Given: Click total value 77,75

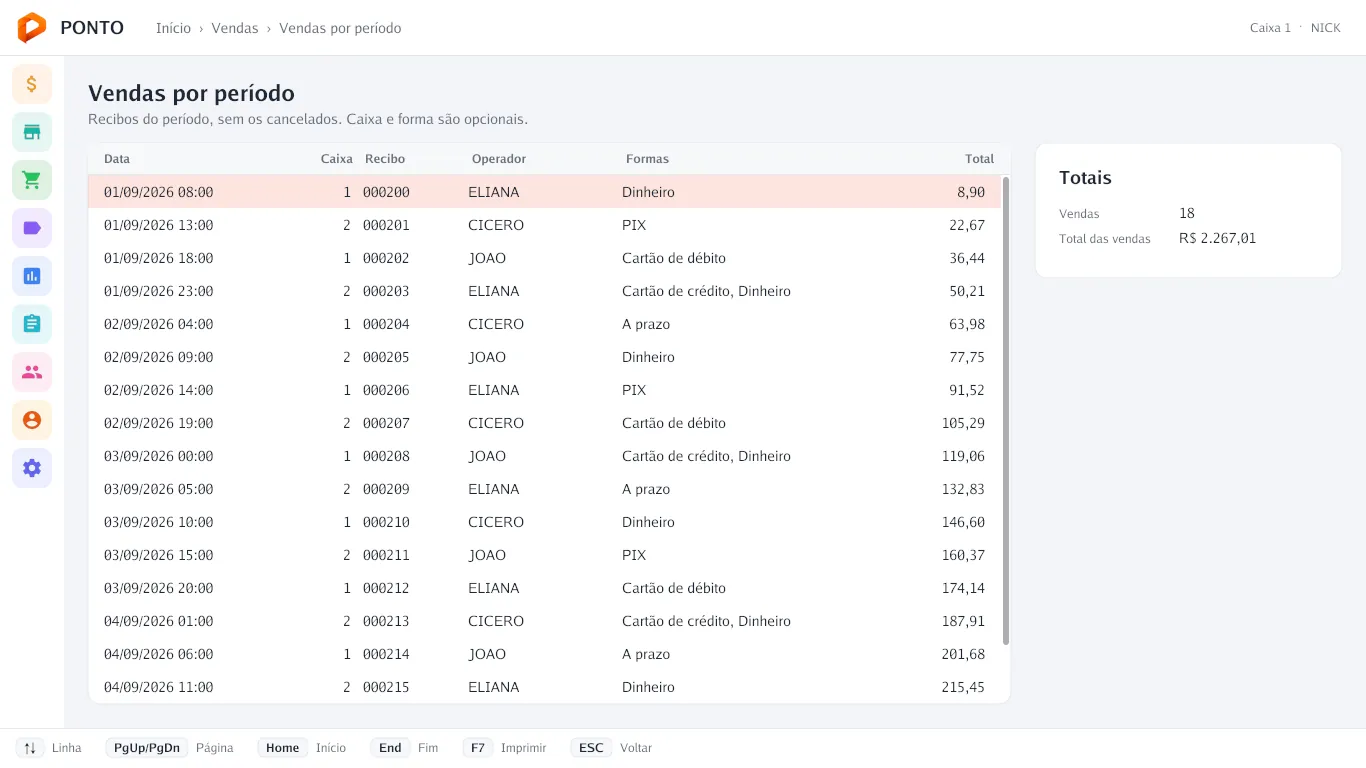Looking at the screenshot, I should (x=967, y=357).
